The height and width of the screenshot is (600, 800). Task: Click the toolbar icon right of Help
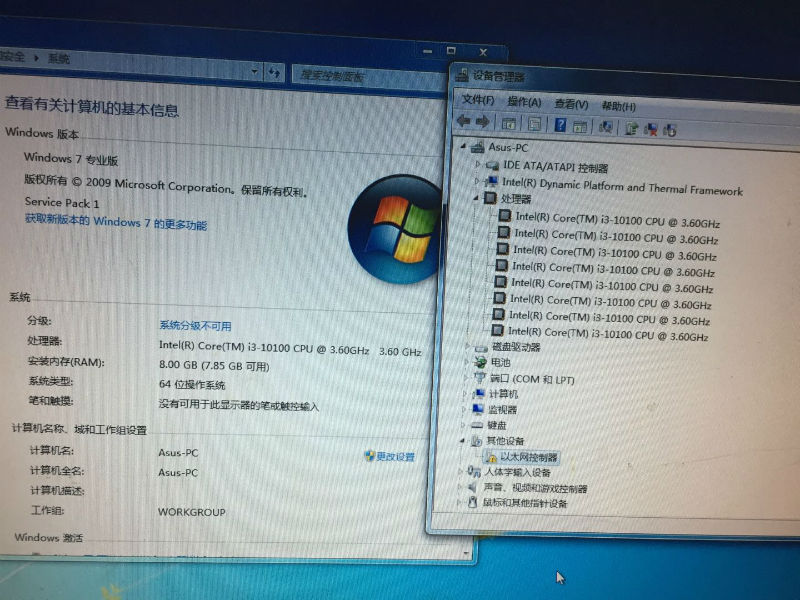(580, 126)
